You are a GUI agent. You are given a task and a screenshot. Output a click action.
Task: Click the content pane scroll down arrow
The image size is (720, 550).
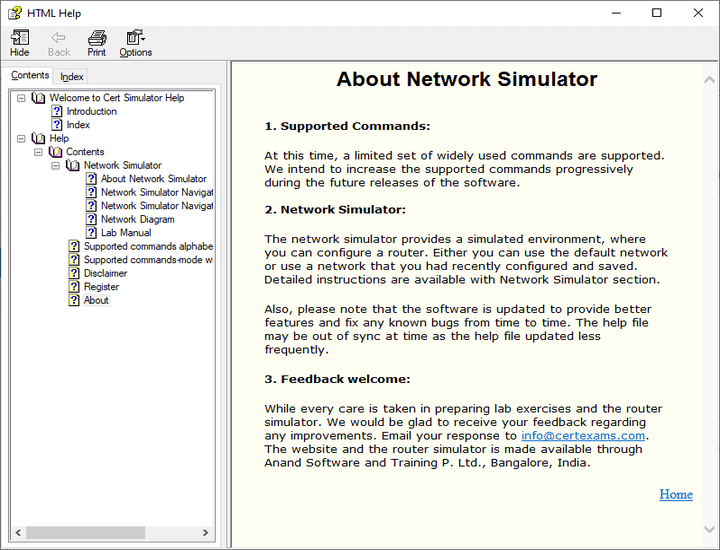click(x=709, y=529)
